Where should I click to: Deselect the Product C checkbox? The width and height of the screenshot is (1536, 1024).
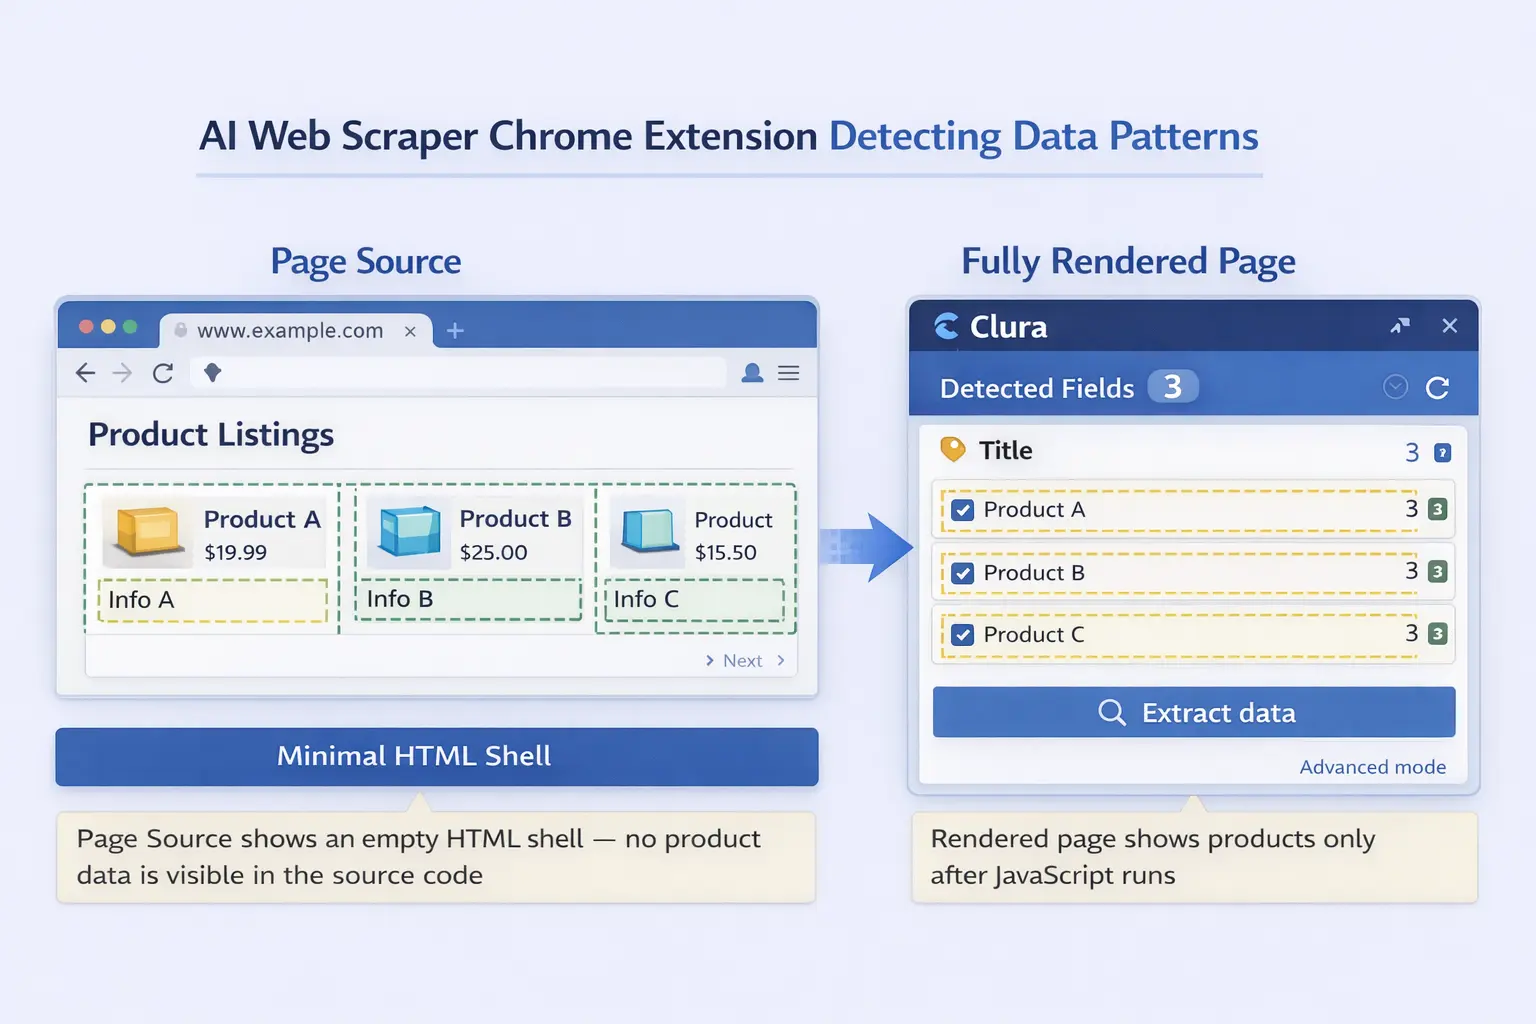pyautogui.click(x=961, y=634)
